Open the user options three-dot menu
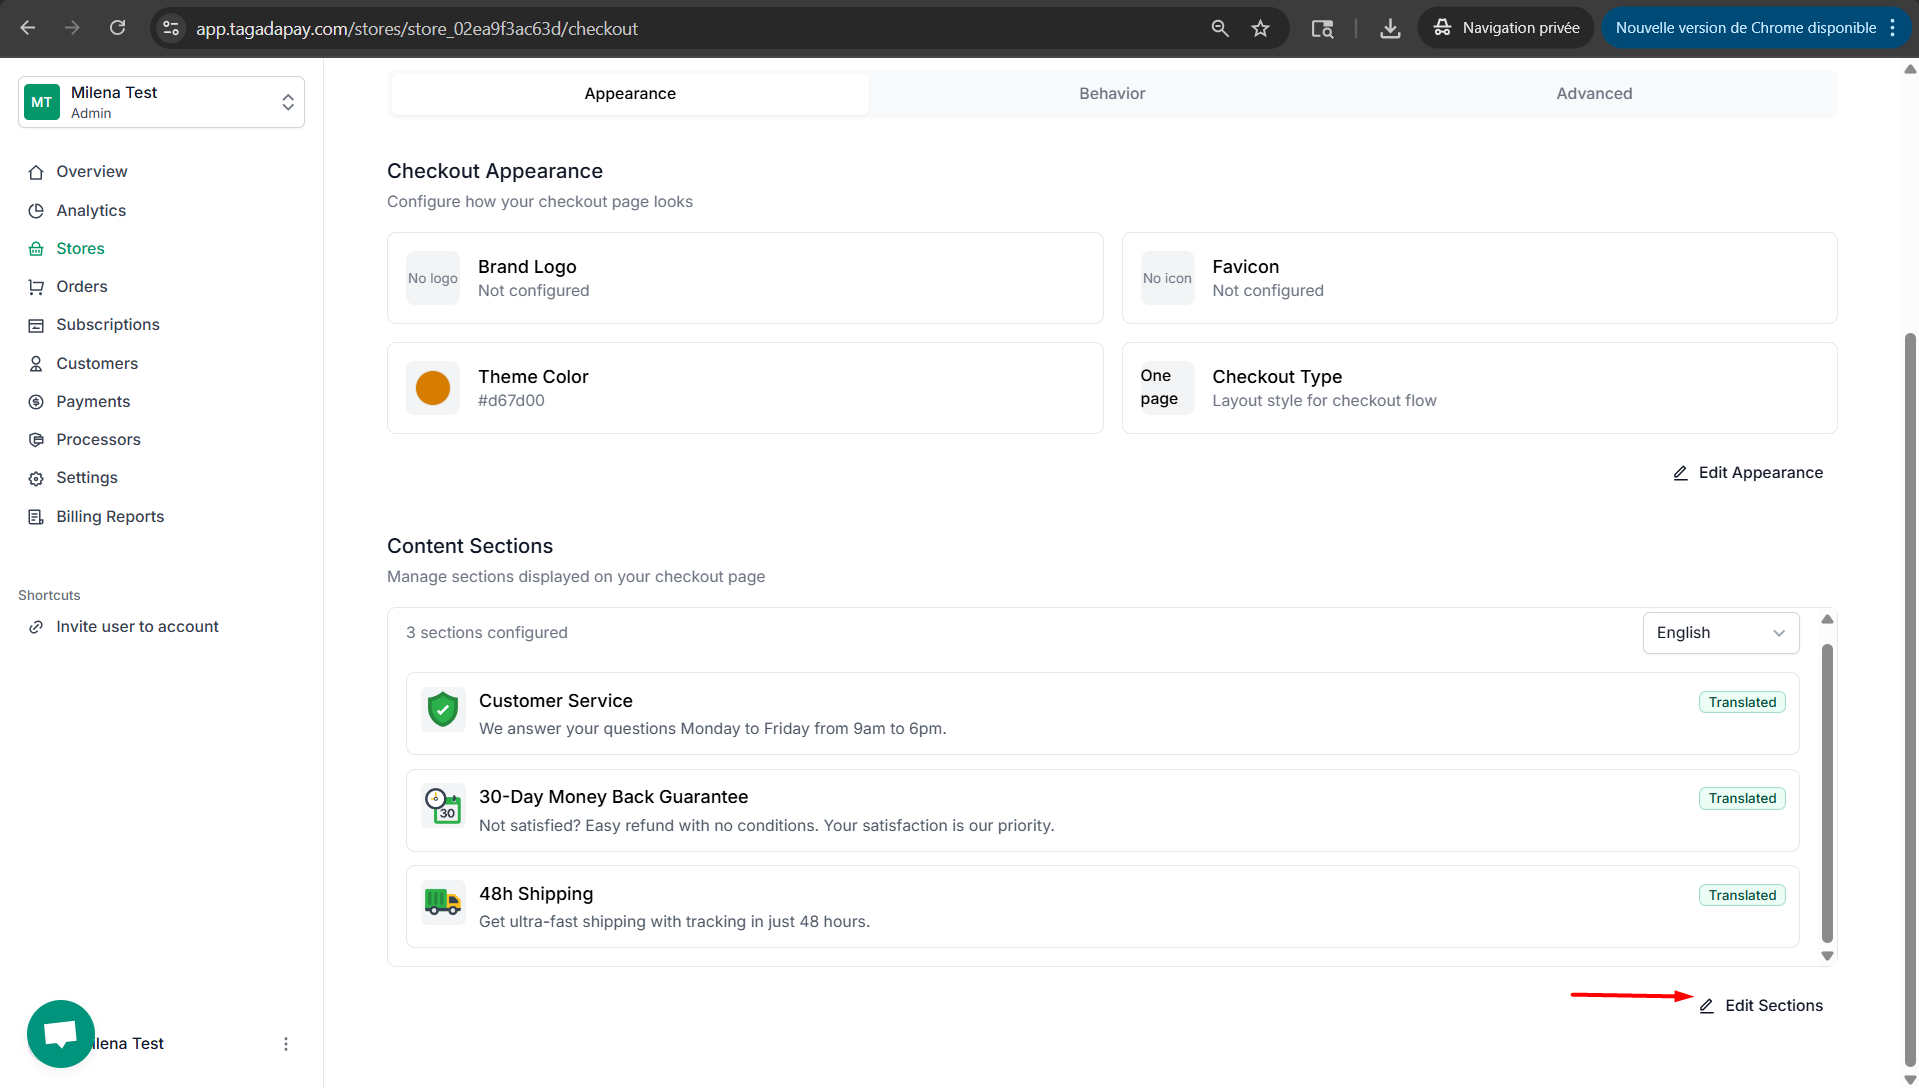1919x1088 pixels. pyautogui.click(x=286, y=1044)
